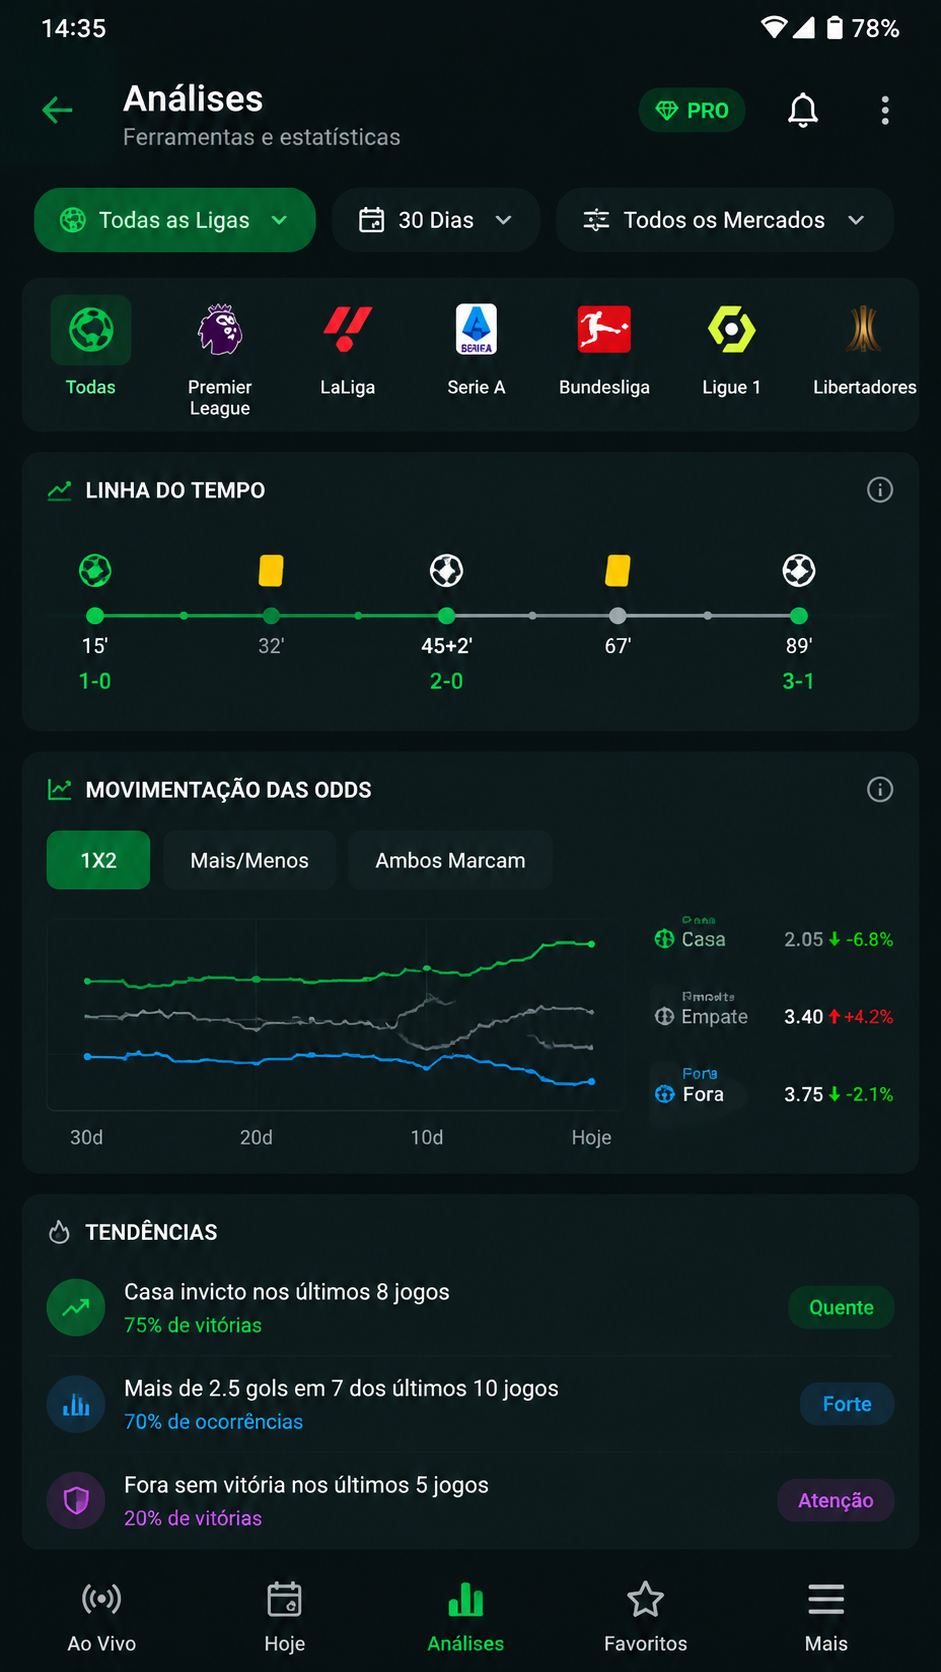
Task: Open the Favoritos bottom tab
Action: click(645, 1617)
